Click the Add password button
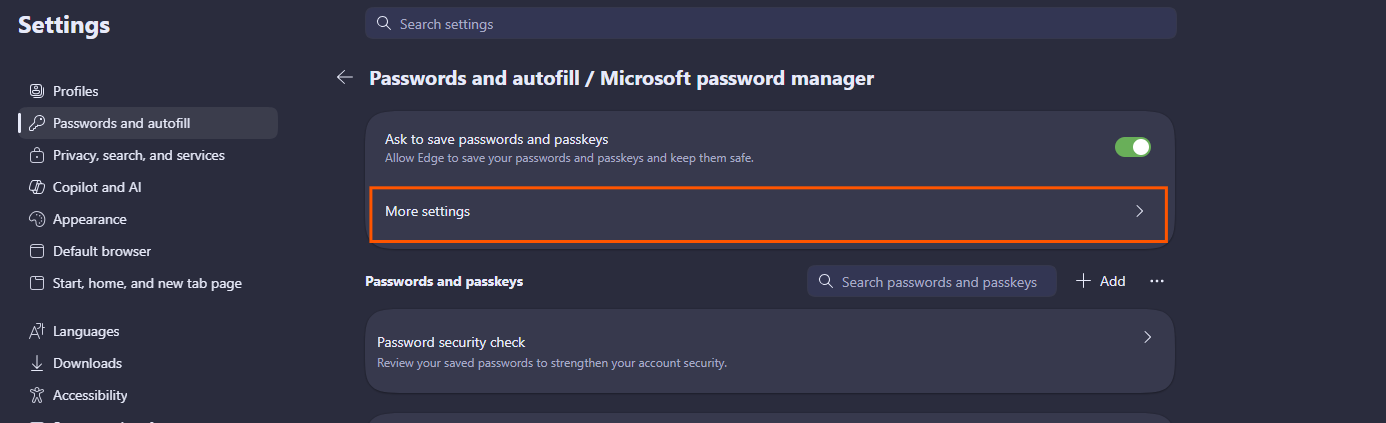The width and height of the screenshot is (1386, 423). point(1101,281)
